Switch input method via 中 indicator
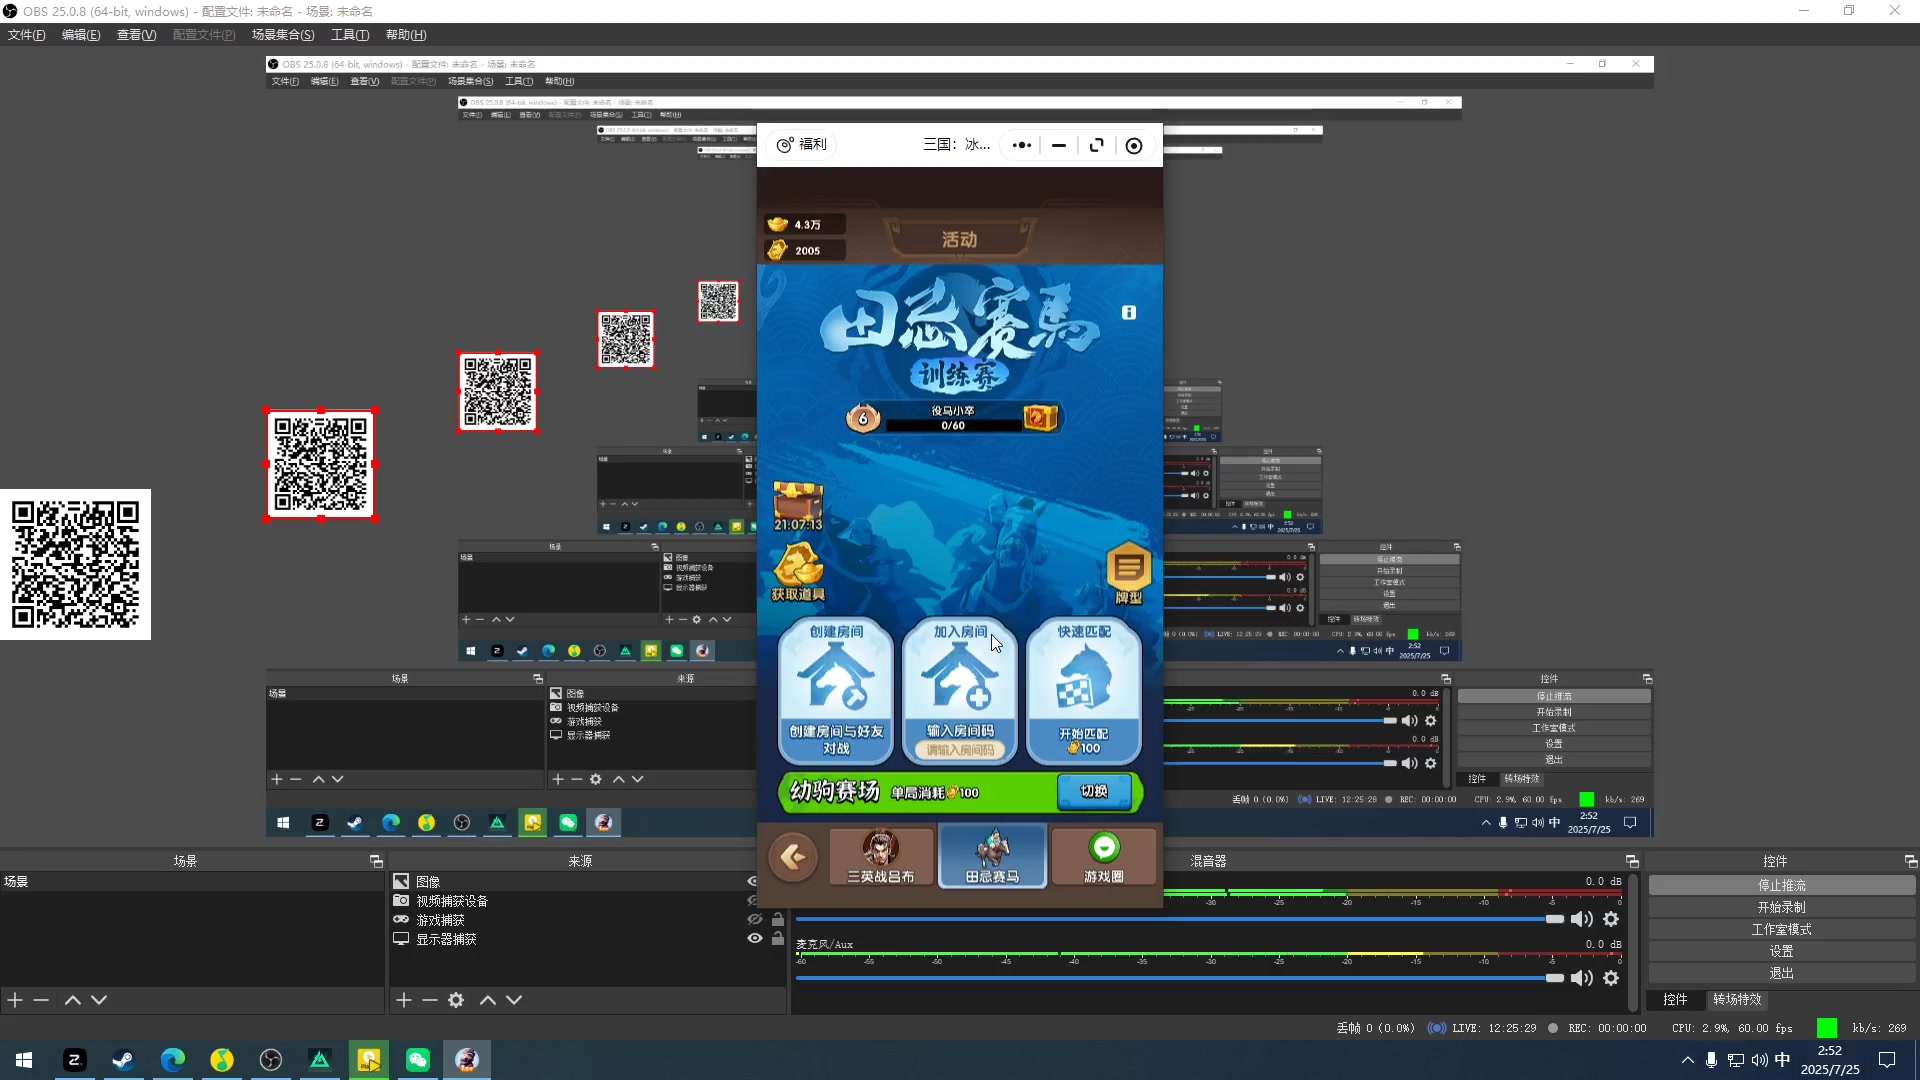This screenshot has height=1080, width=1920. [x=1782, y=1060]
